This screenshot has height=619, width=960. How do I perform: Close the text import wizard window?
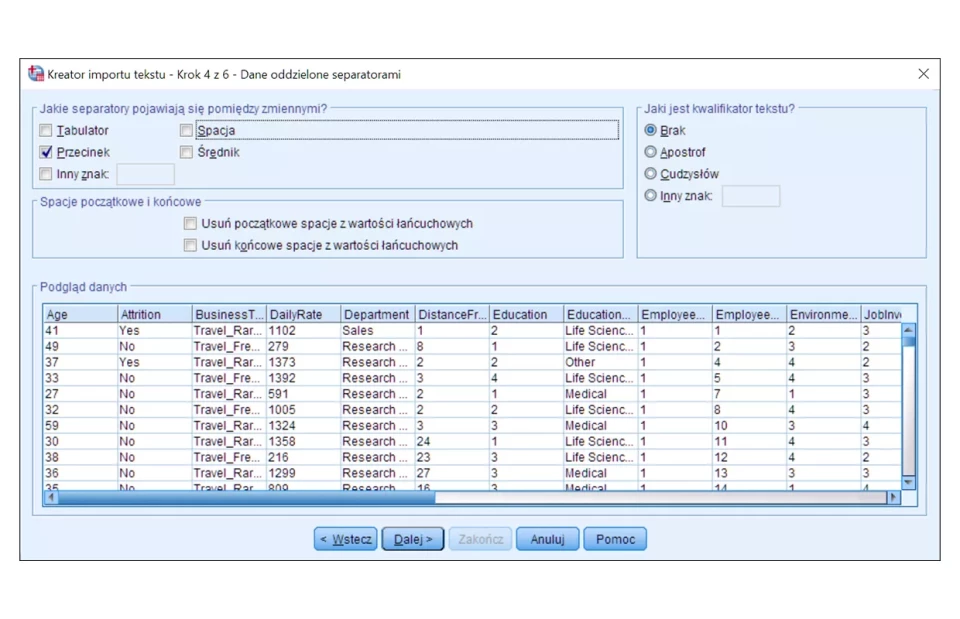coord(923,74)
